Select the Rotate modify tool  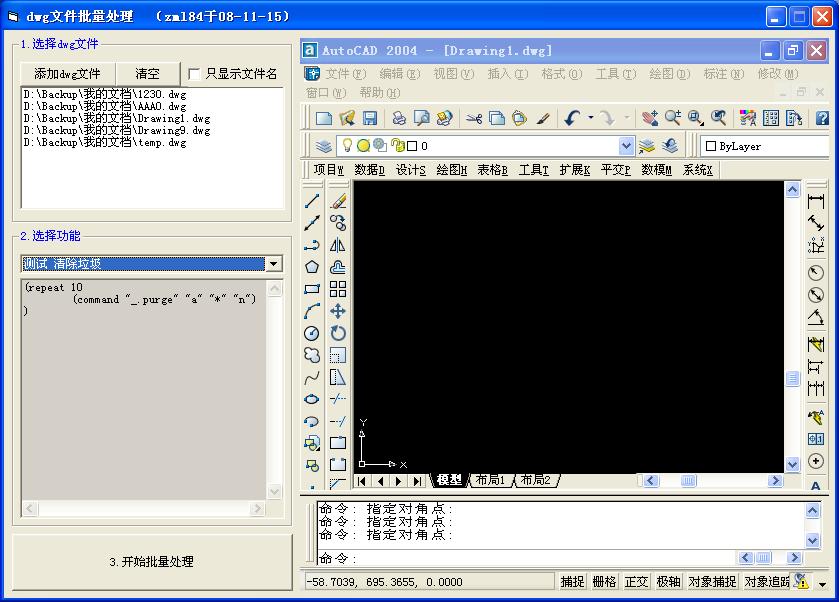338,333
